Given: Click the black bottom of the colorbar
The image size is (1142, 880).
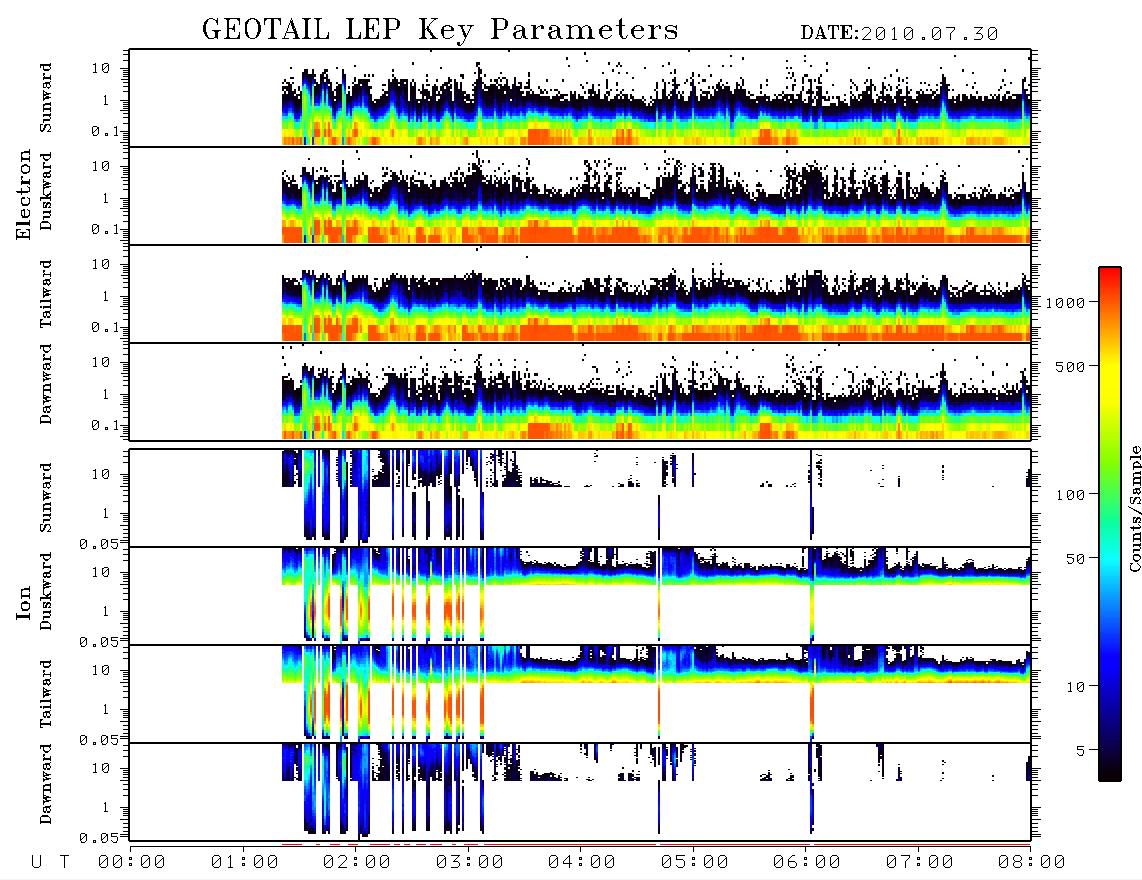Looking at the screenshot, I should click(x=1110, y=771).
